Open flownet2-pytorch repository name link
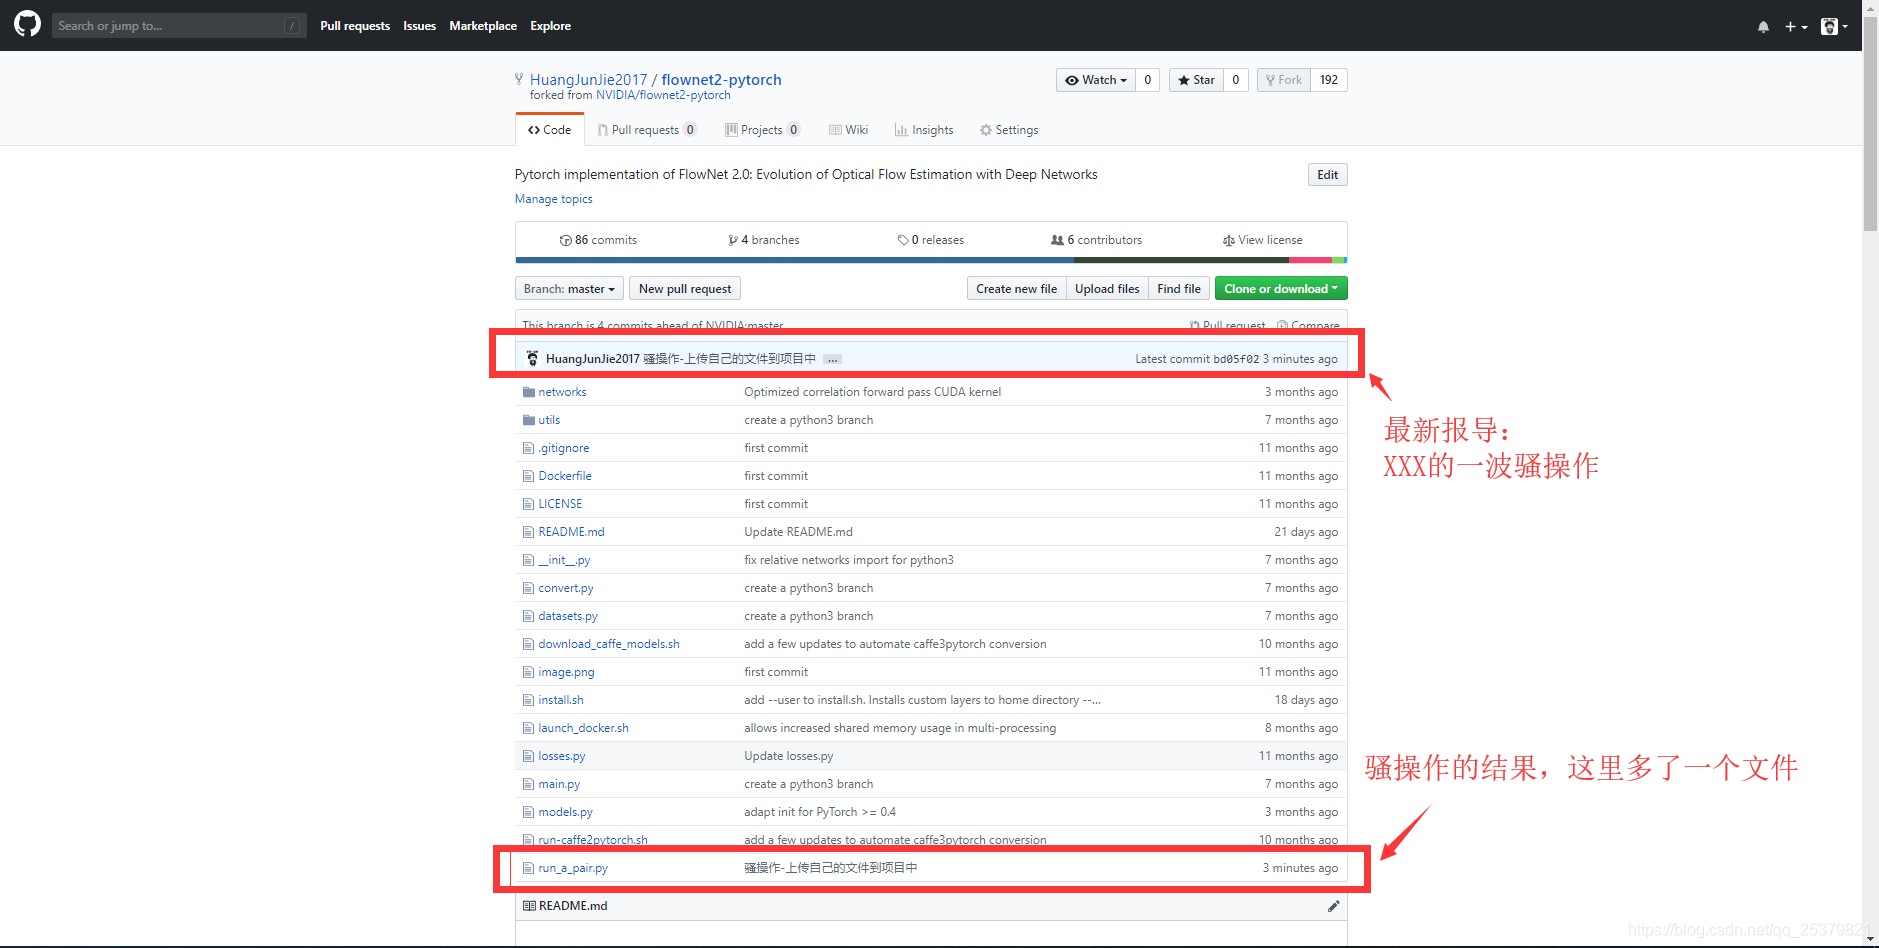 [721, 80]
